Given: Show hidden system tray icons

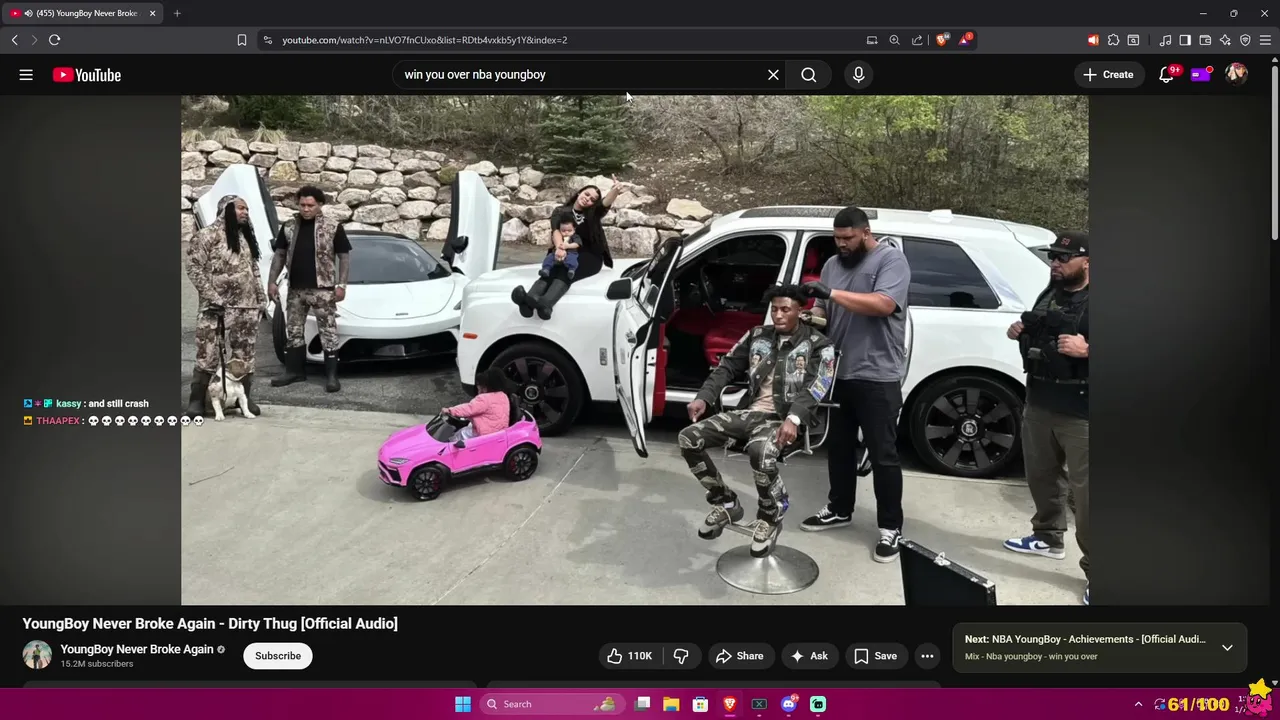Looking at the screenshot, I should pyautogui.click(x=1138, y=704).
